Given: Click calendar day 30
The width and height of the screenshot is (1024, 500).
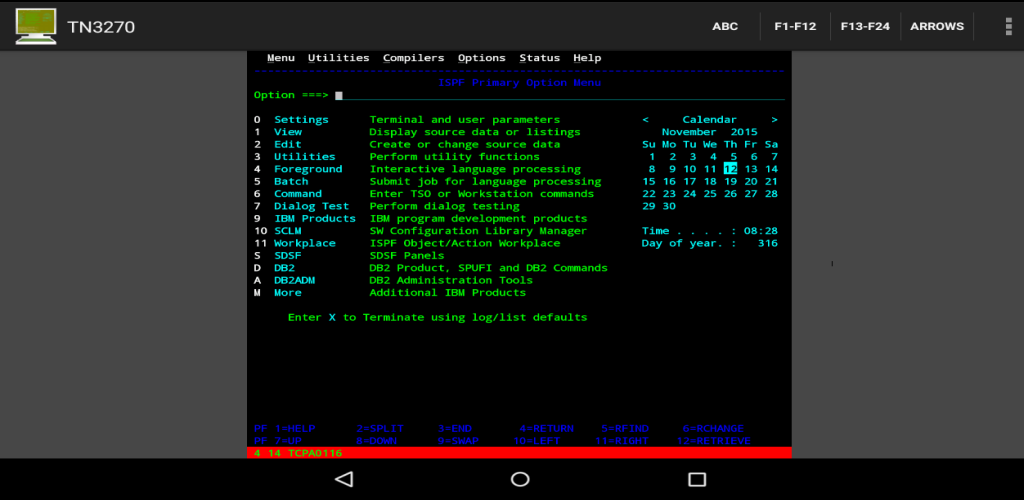Looking at the screenshot, I should tap(669, 206).
